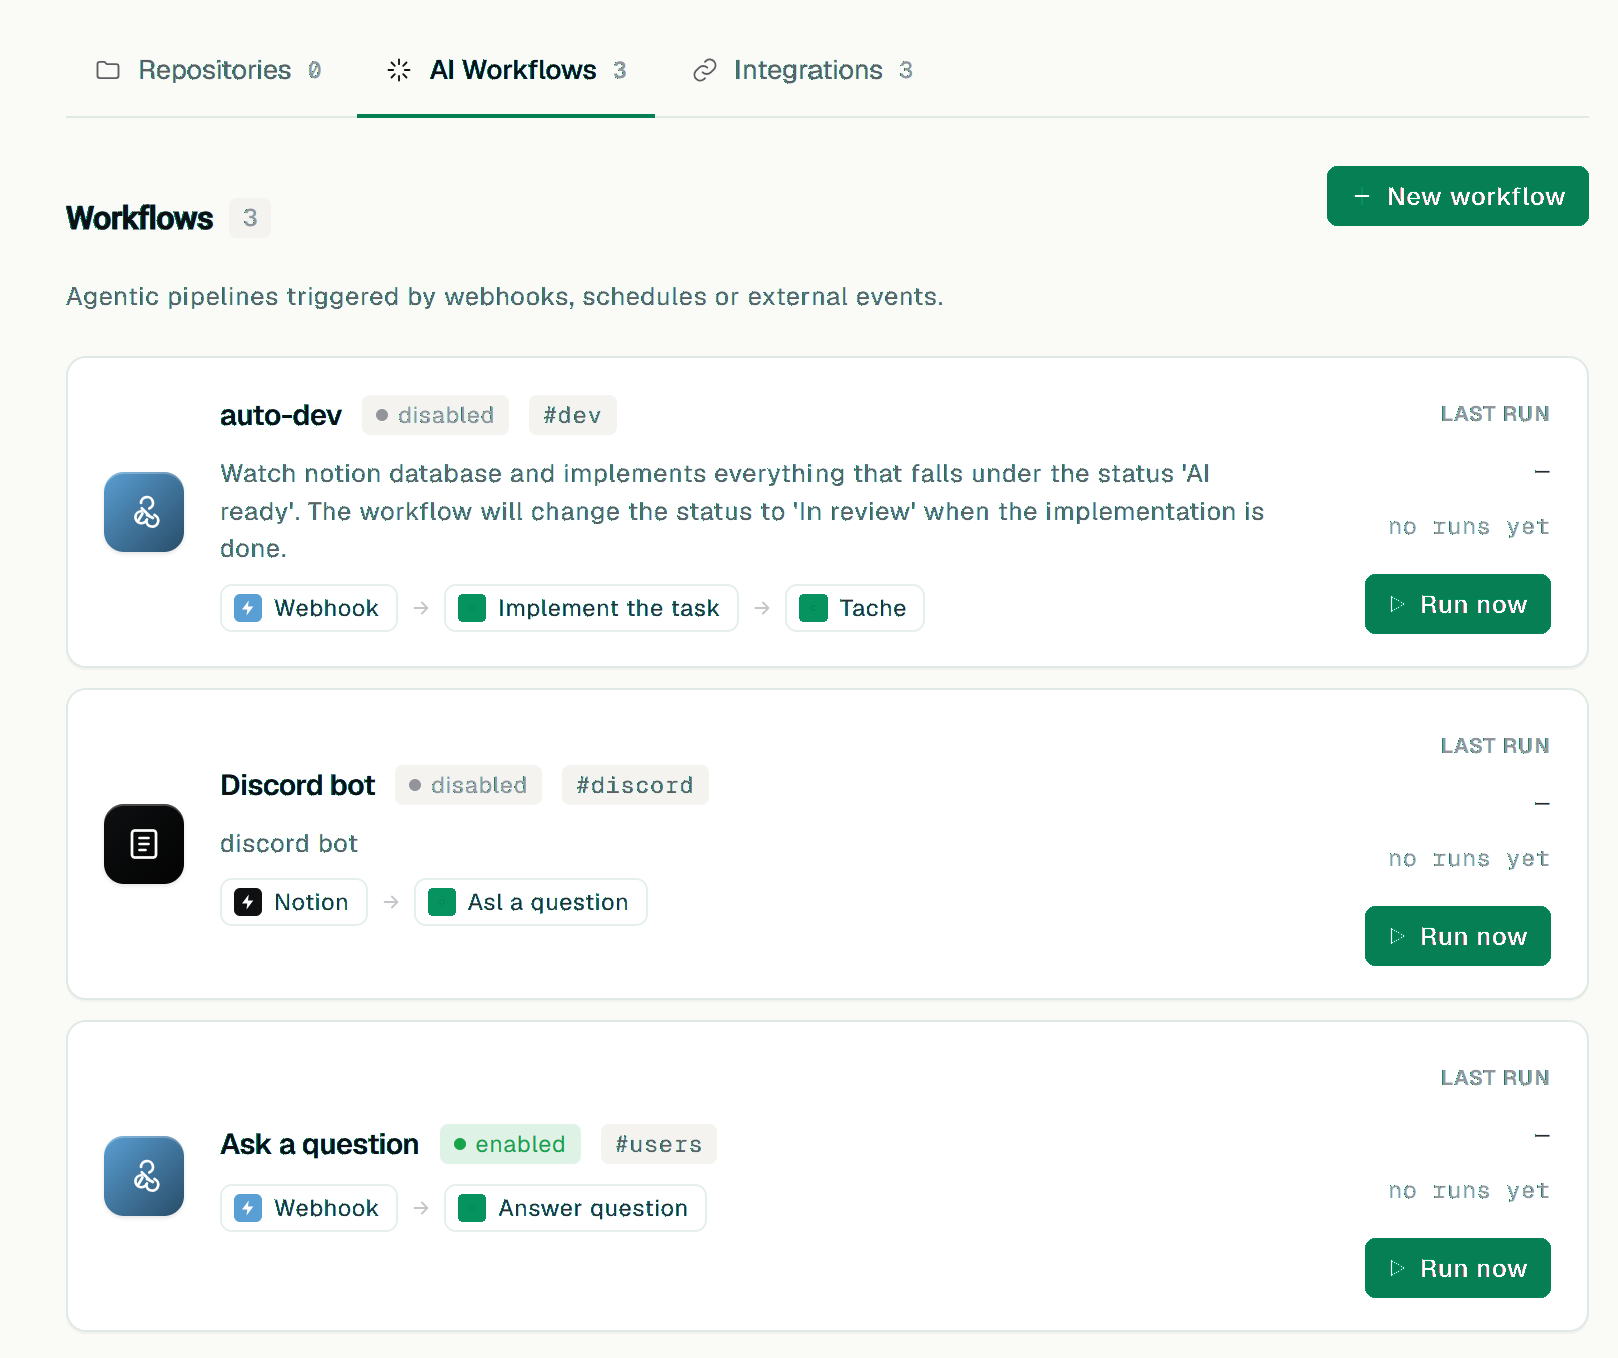Click the play icon in auto-dev Run now
Viewport: 1618px width, 1358px height.
tap(1397, 604)
